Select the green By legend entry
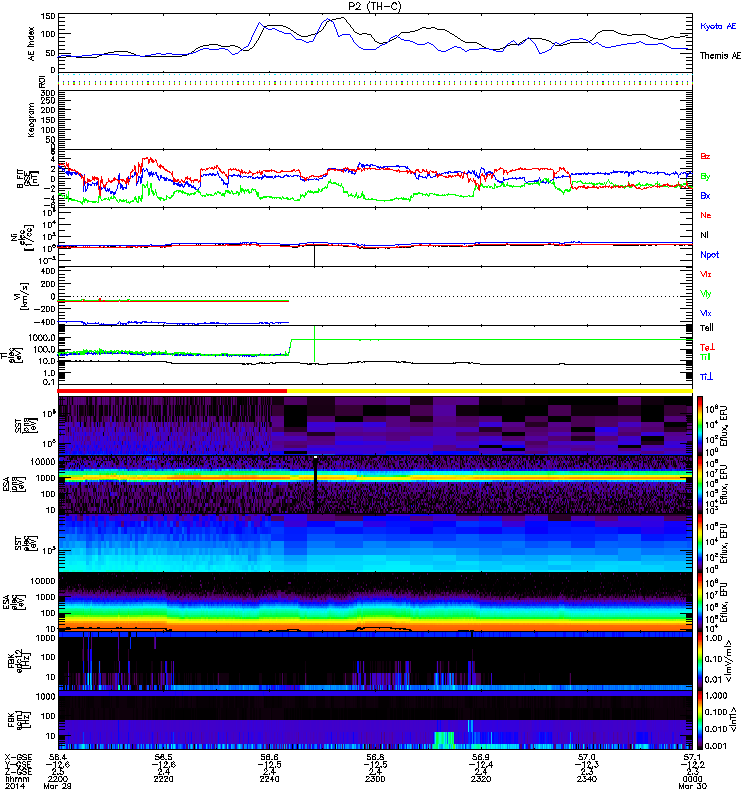750x800 pixels. click(x=705, y=176)
